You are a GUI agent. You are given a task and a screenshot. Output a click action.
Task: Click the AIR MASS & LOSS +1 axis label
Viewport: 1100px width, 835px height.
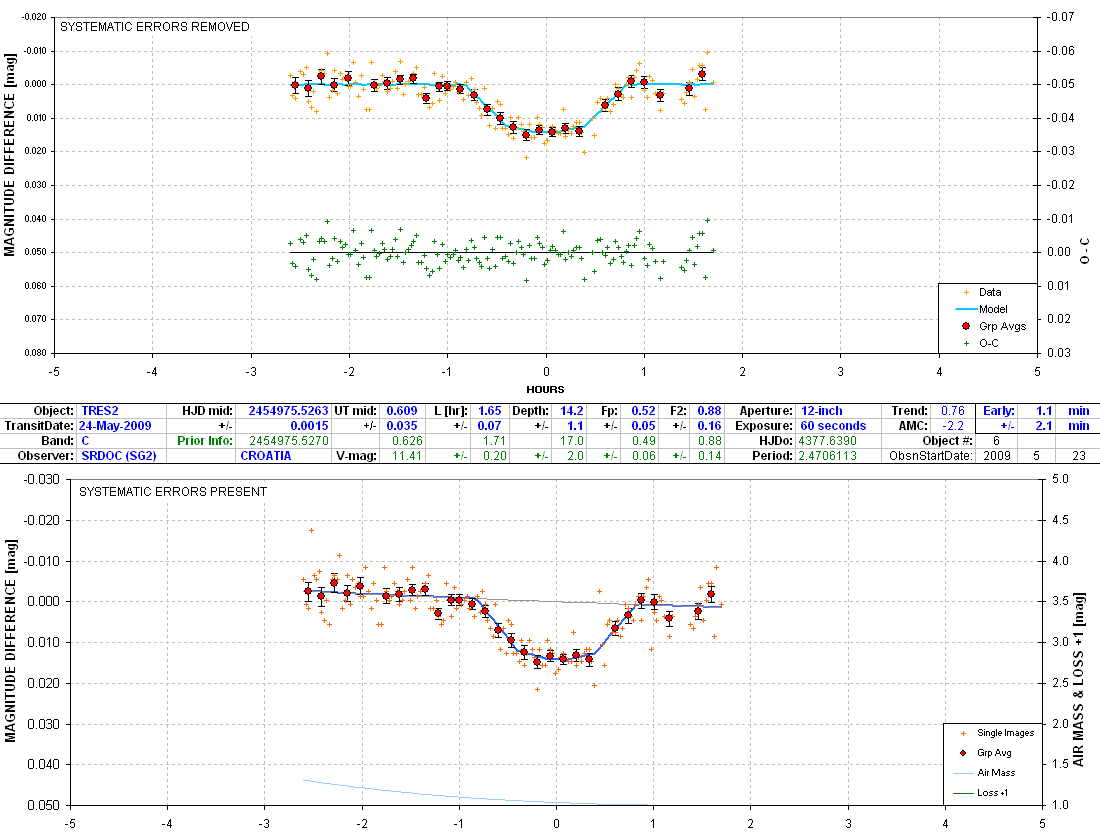tap(1078, 680)
